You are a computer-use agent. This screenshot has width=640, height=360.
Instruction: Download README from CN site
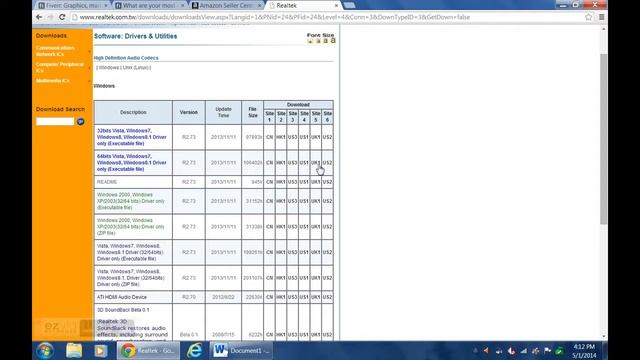click(269, 182)
